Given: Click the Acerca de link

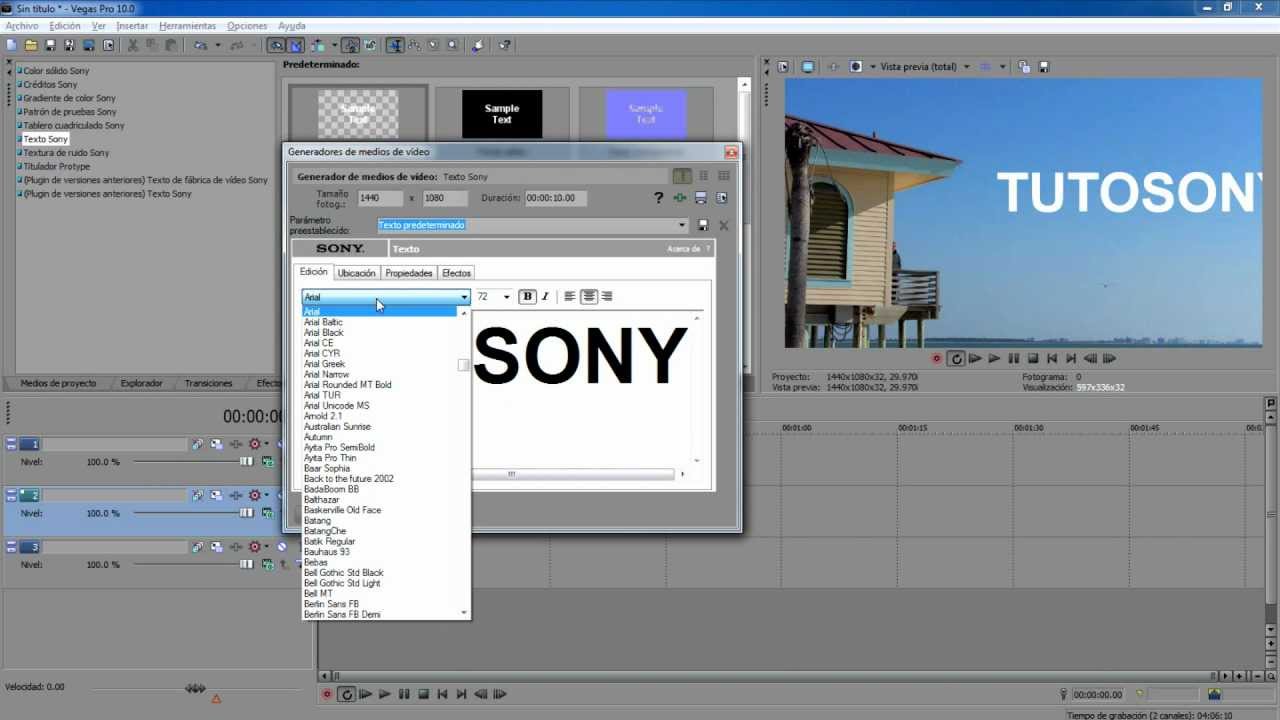Looking at the screenshot, I should (x=683, y=249).
